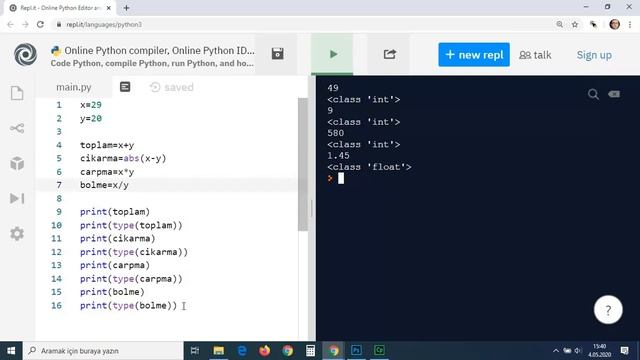Image resolution: width=640 pixels, height=360 pixels.
Task: Bookmark this page with the star
Action: coord(575,24)
